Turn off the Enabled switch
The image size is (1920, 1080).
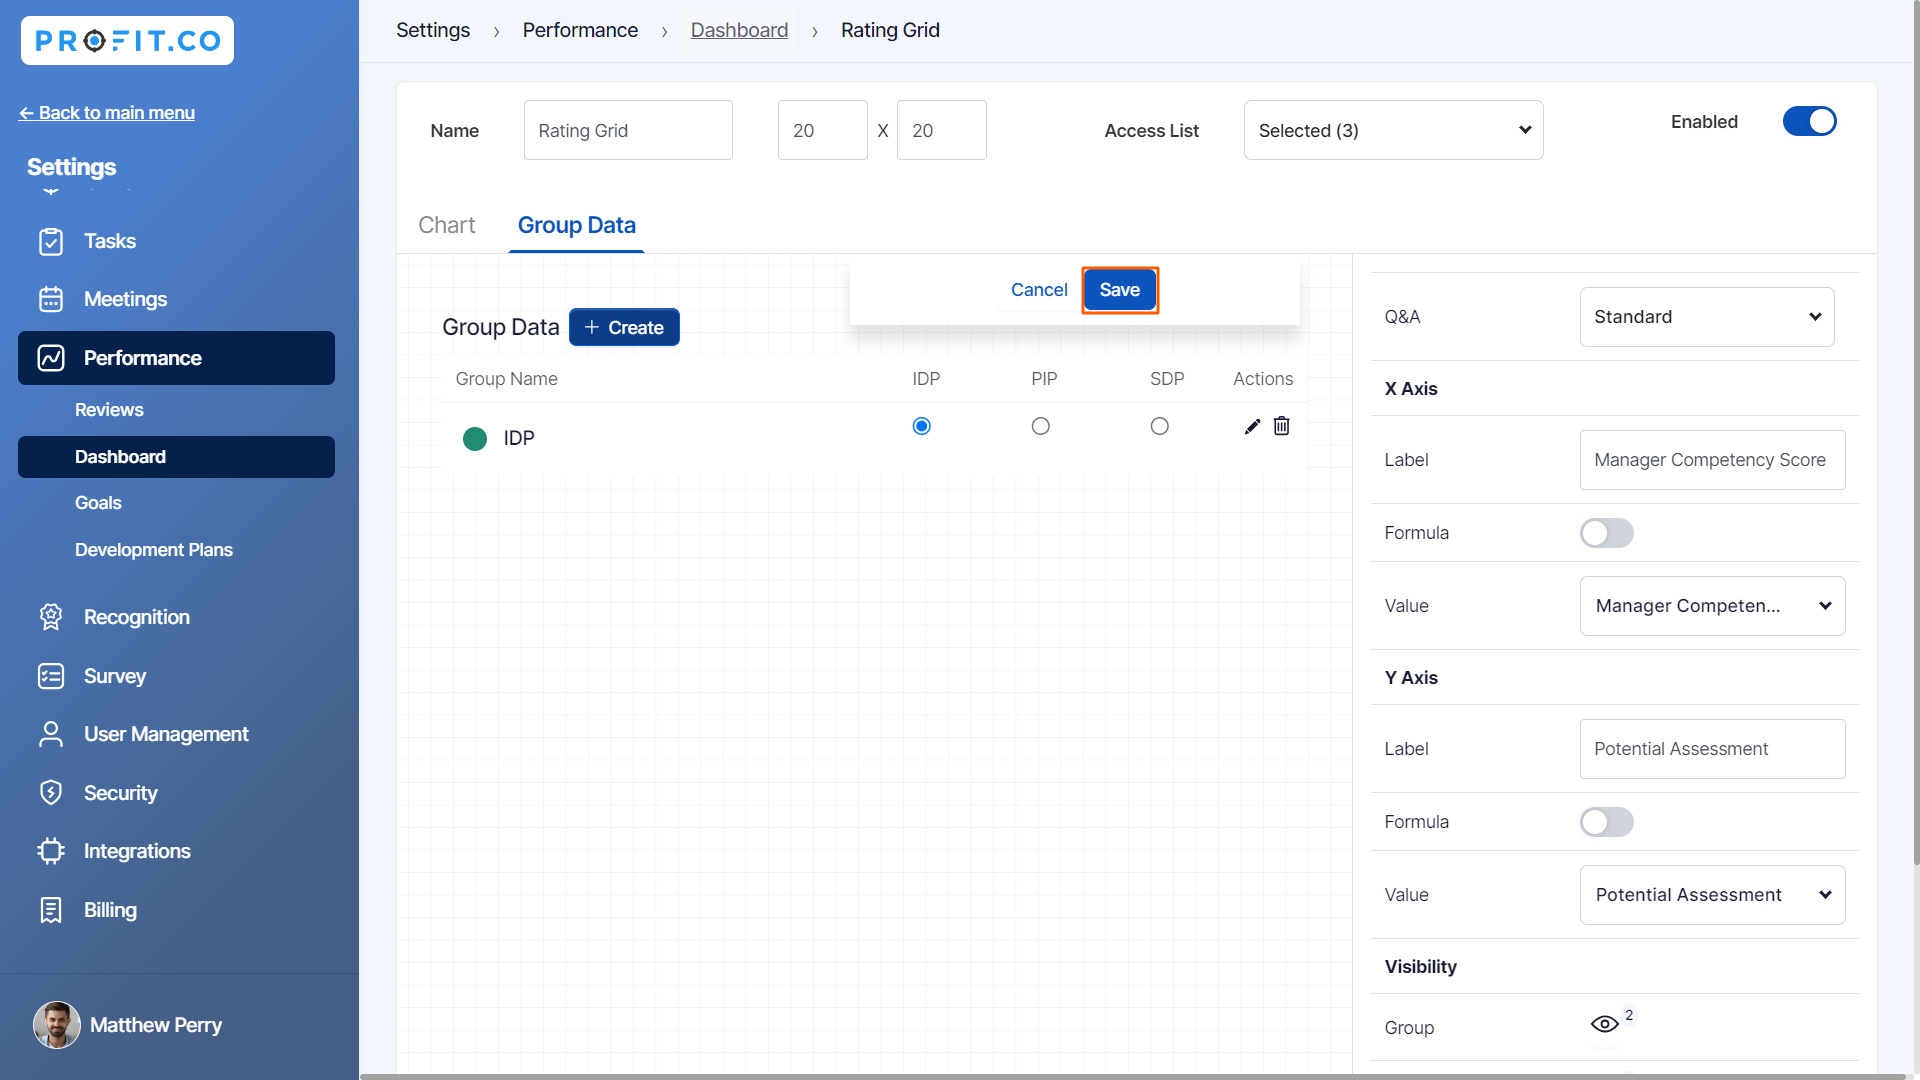[1810, 121]
